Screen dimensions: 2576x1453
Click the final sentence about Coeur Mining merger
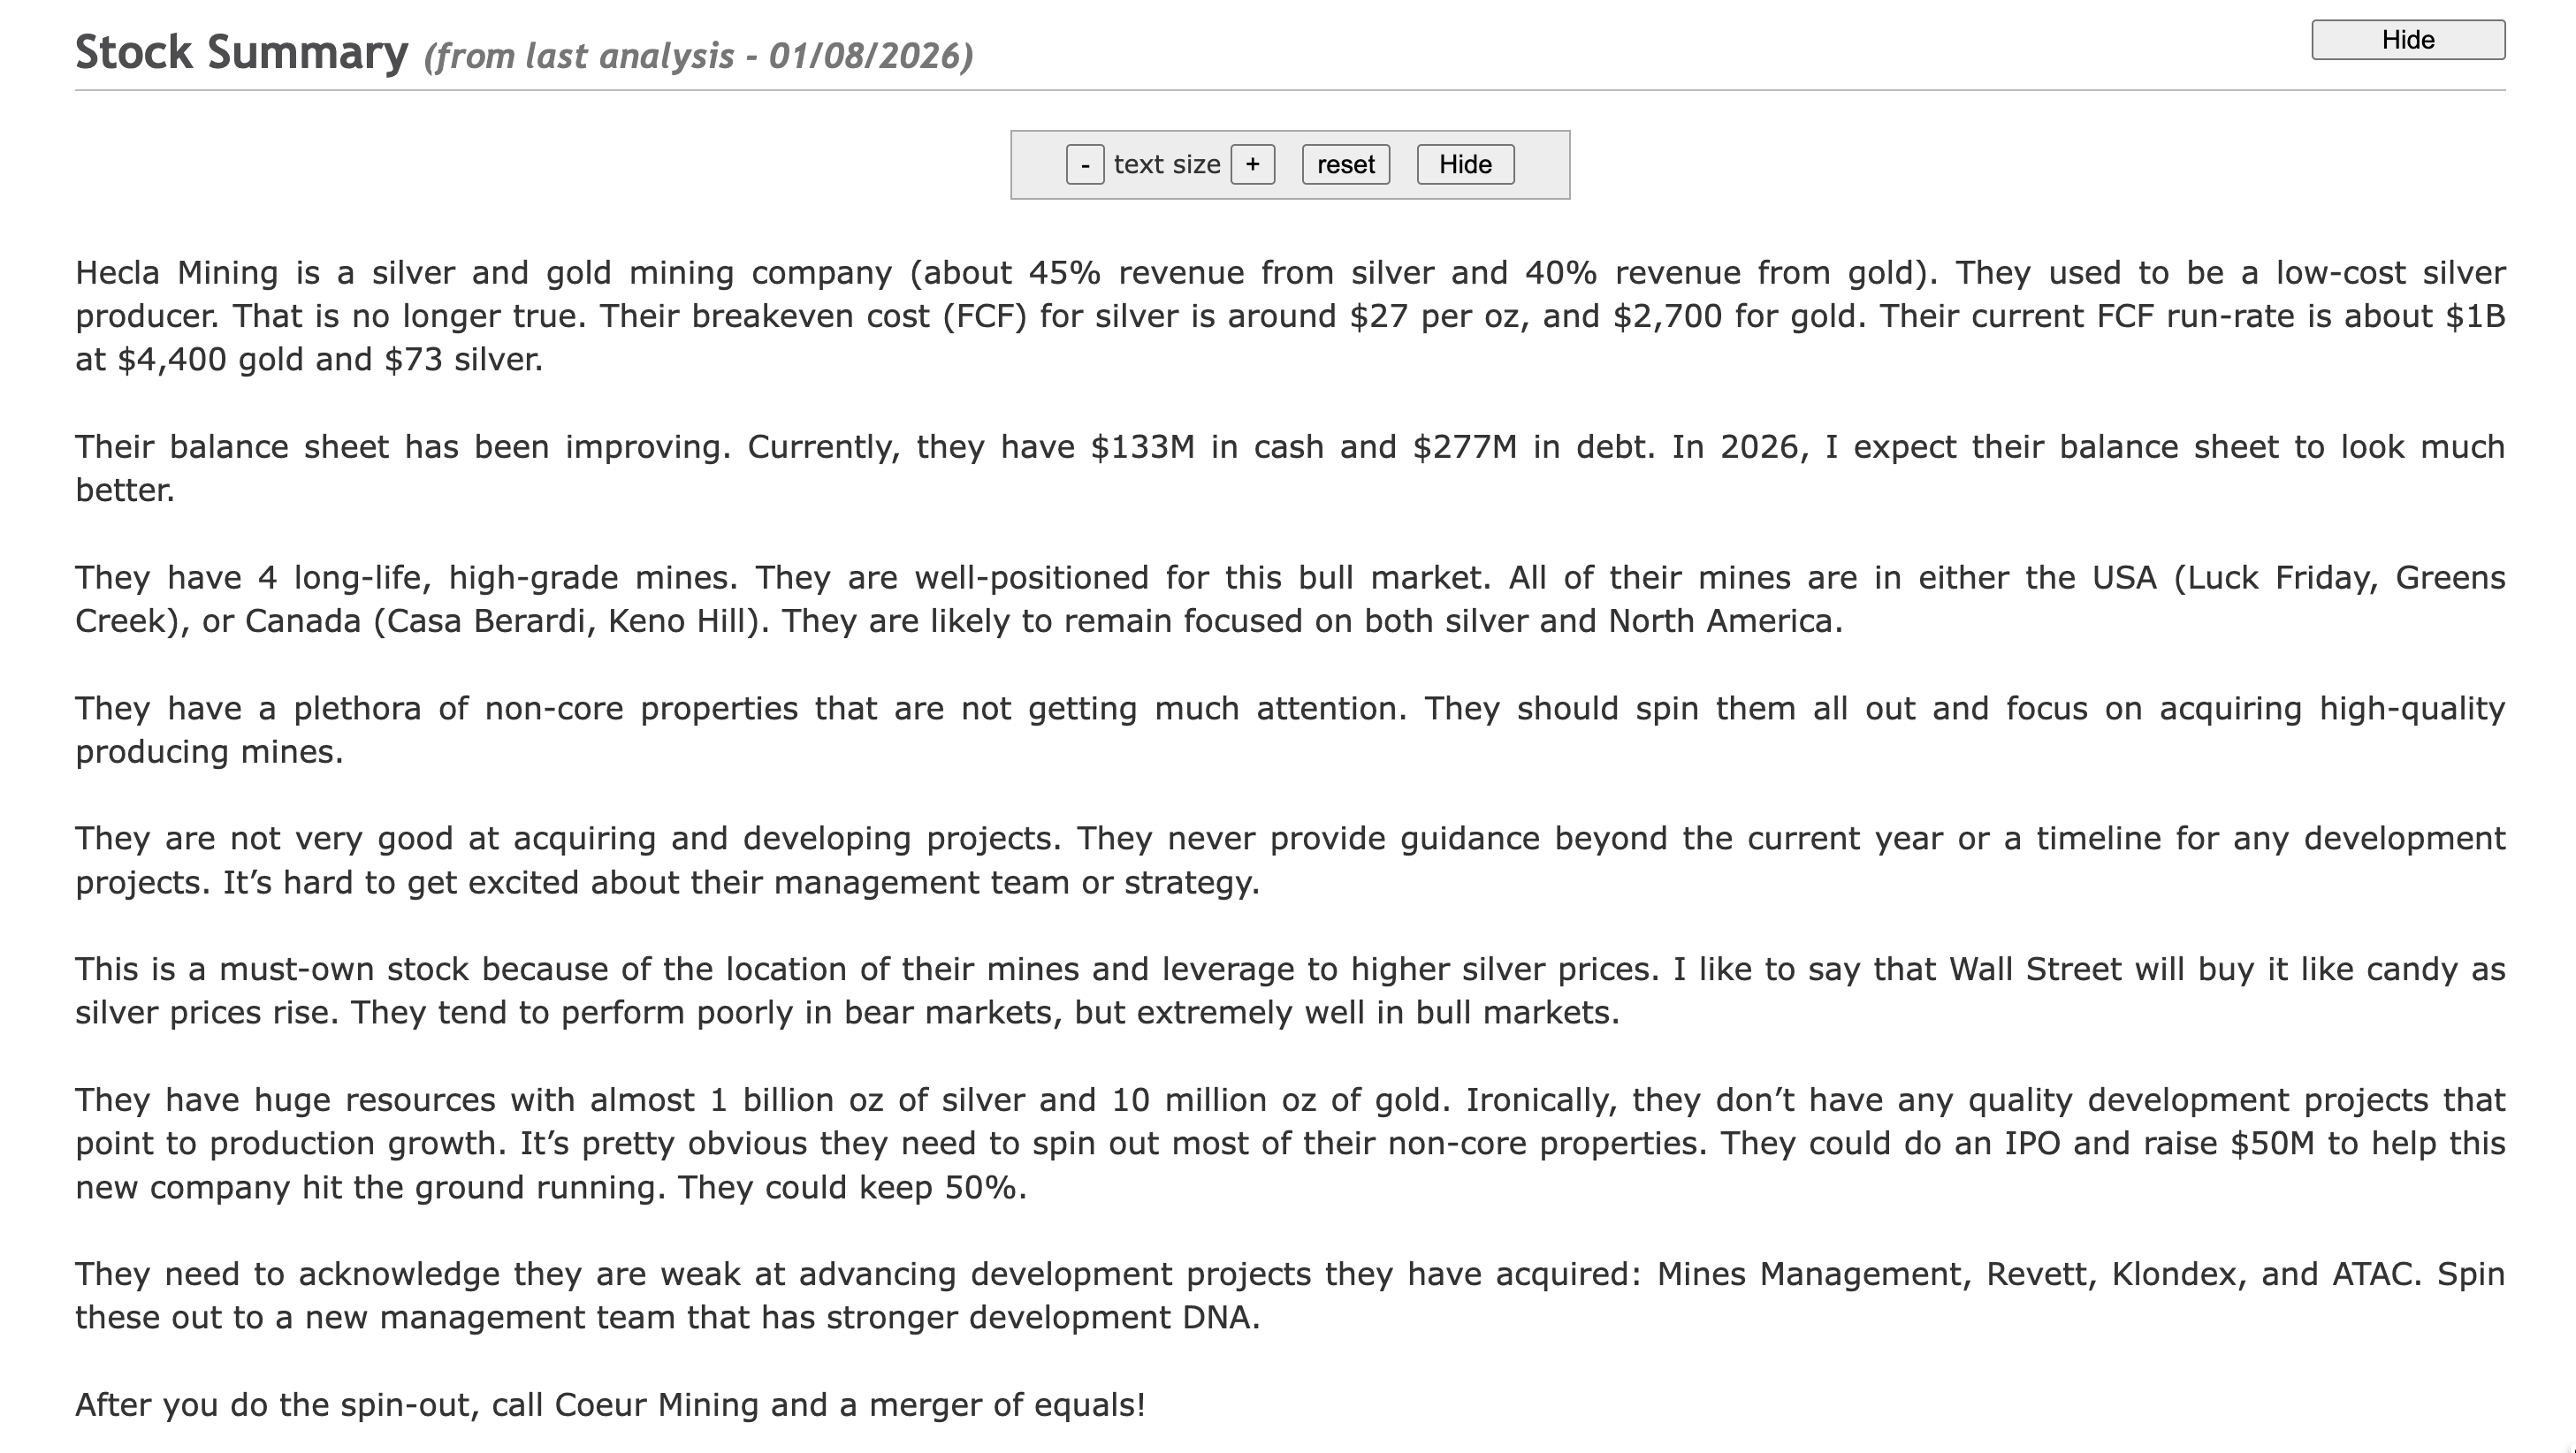pyautogui.click(x=610, y=1405)
